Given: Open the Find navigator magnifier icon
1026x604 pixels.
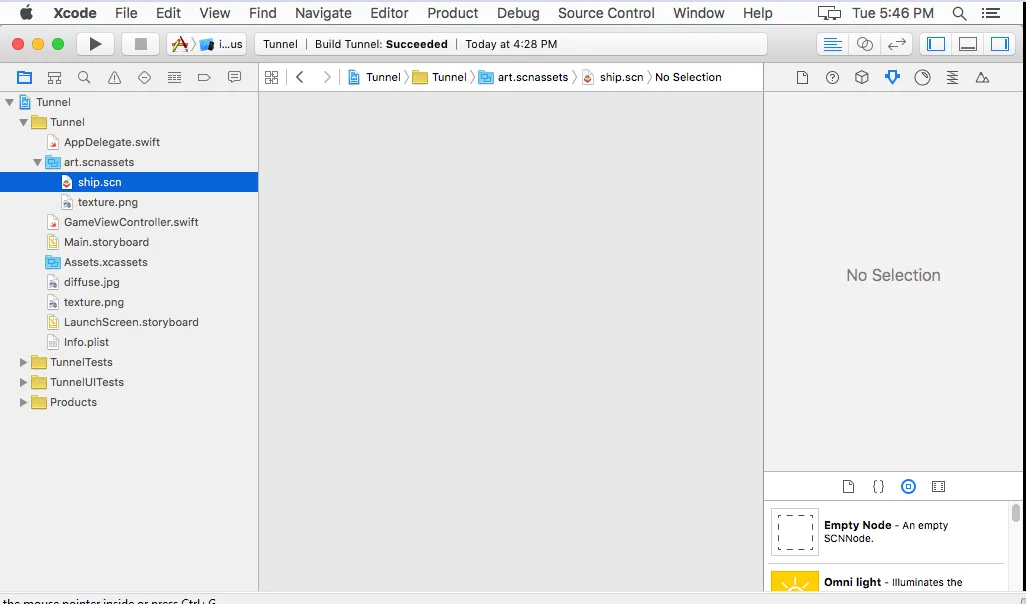Looking at the screenshot, I should point(84,77).
